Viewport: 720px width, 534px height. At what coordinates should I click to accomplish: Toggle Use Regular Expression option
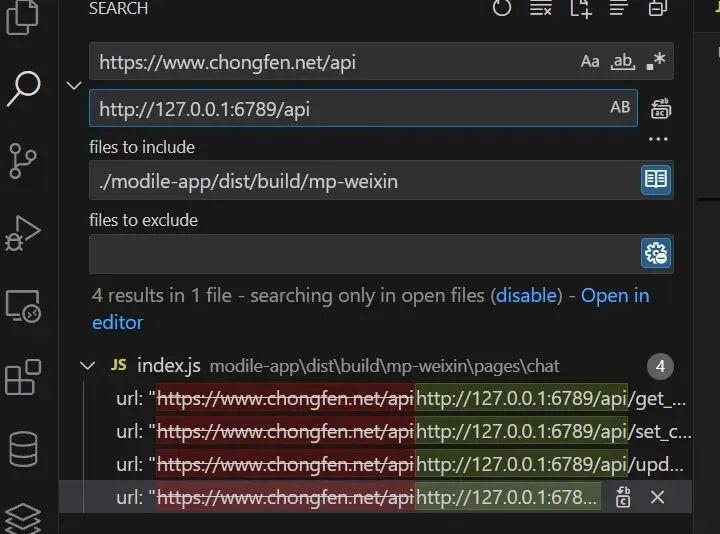pyautogui.click(x=656, y=61)
